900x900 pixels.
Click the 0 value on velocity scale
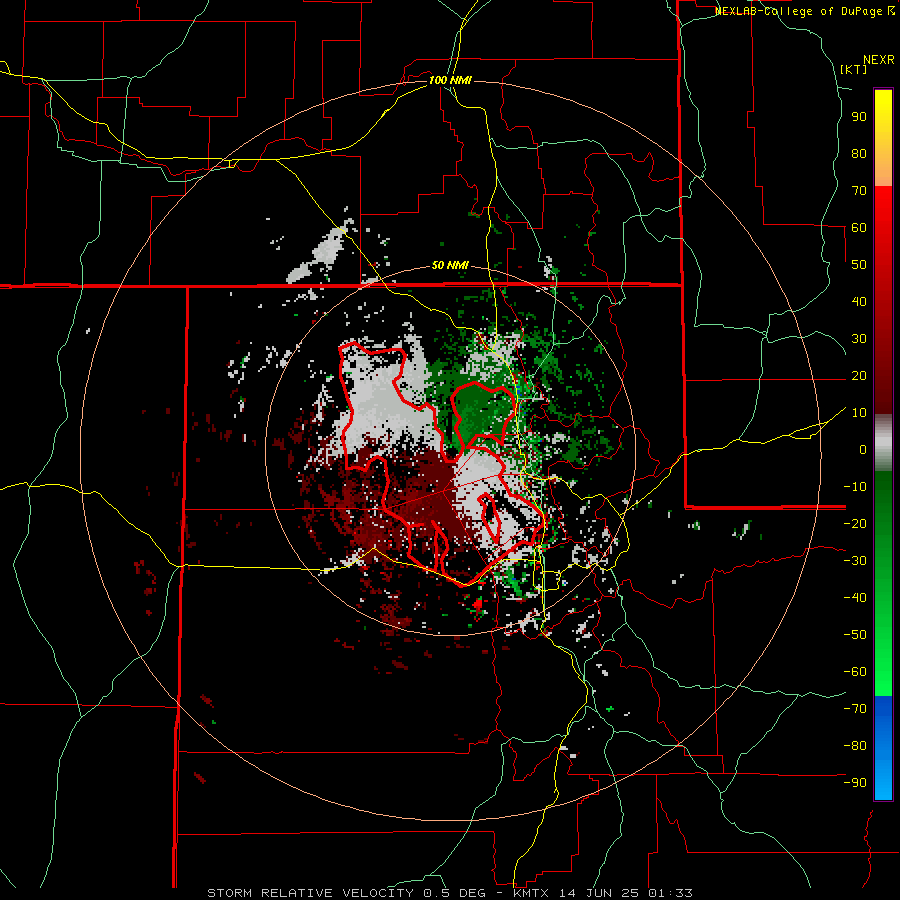point(863,449)
